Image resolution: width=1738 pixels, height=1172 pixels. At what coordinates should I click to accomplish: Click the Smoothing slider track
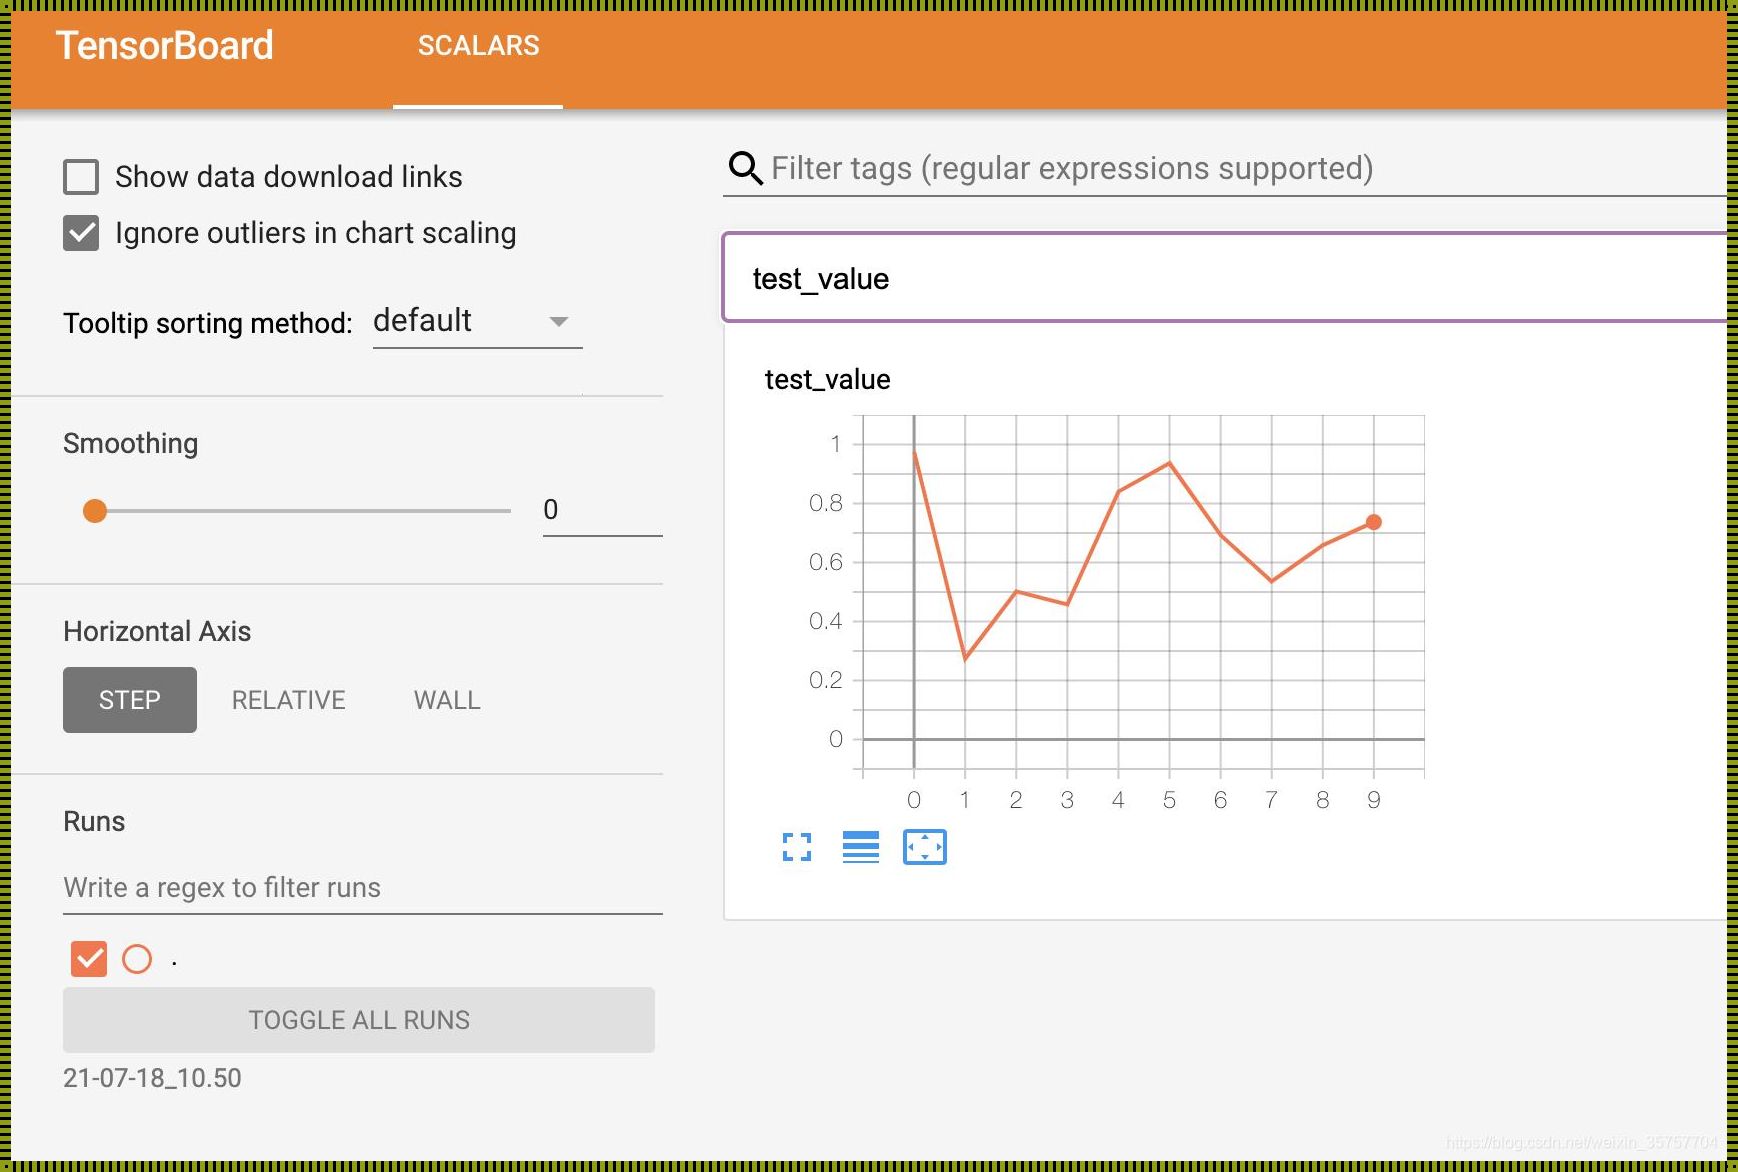point(303,511)
